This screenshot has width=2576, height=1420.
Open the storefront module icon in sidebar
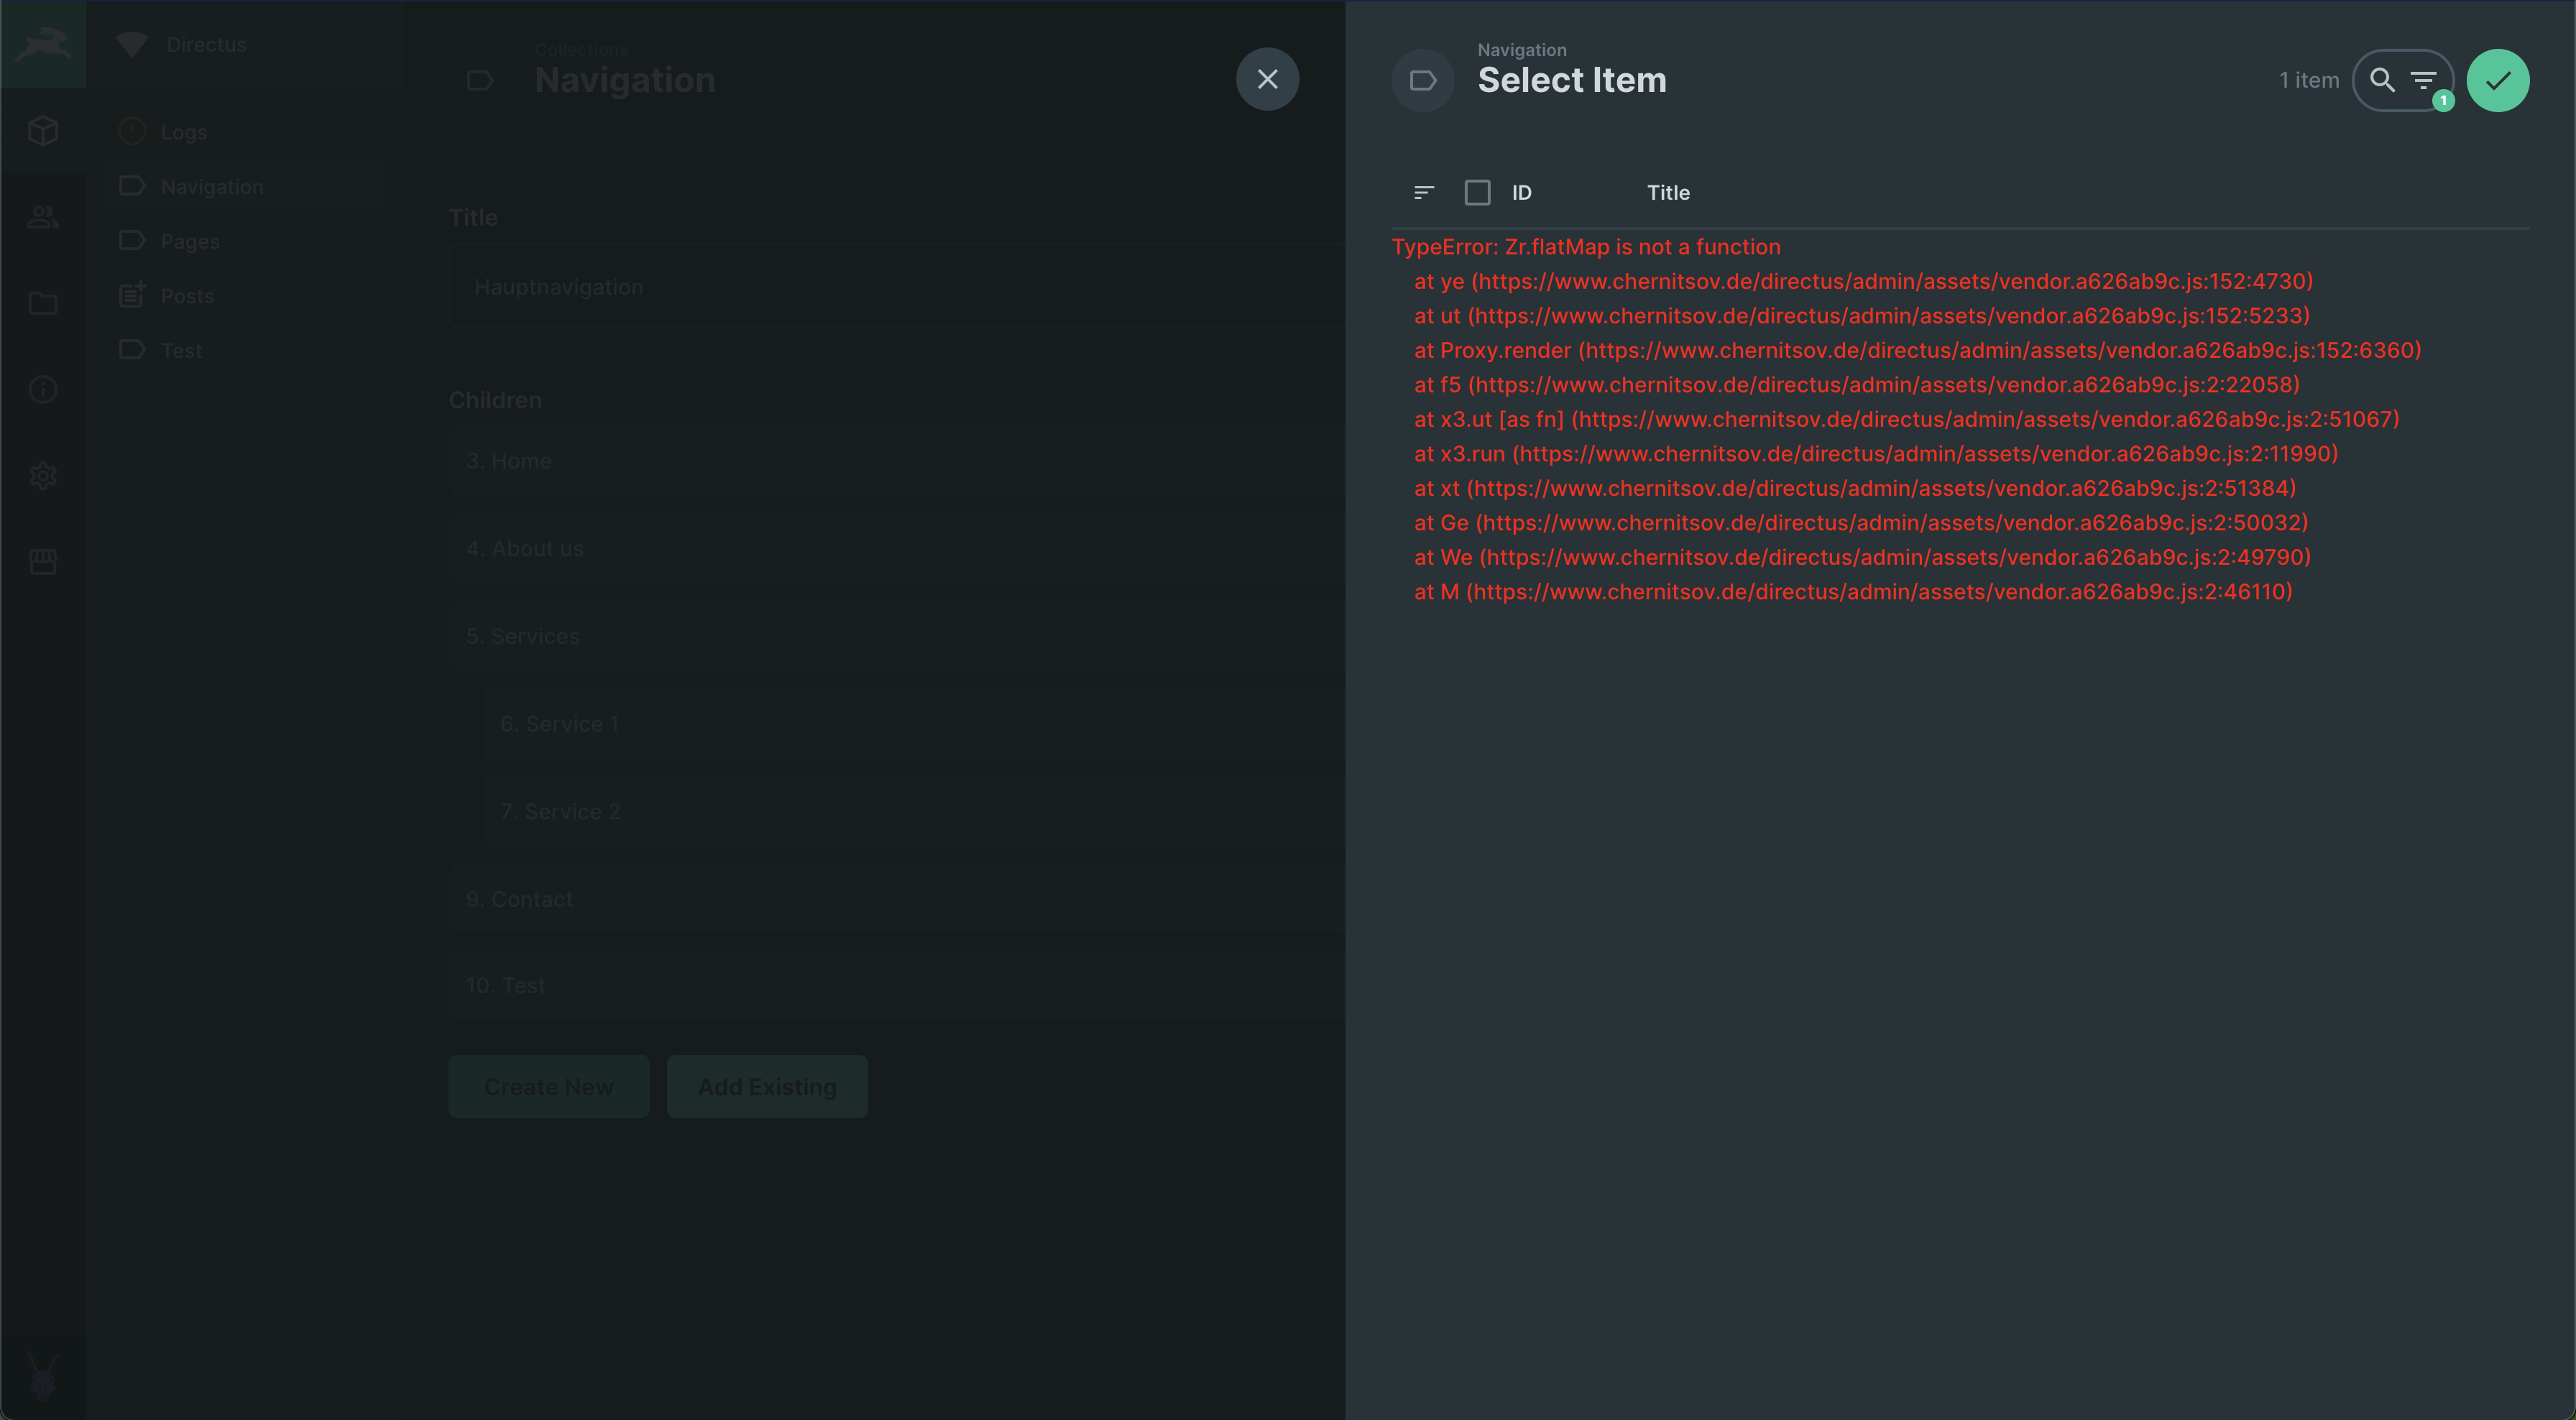point(43,561)
